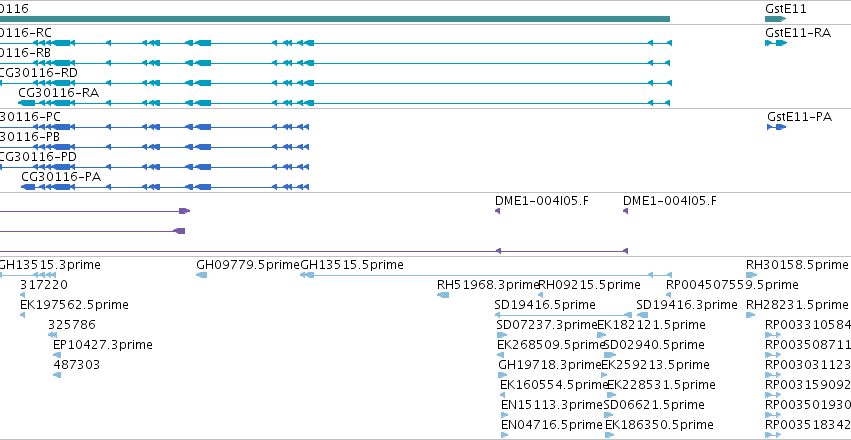Click the GH19718.3prime label
This screenshot has height=440, width=851.
[x=550, y=365]
